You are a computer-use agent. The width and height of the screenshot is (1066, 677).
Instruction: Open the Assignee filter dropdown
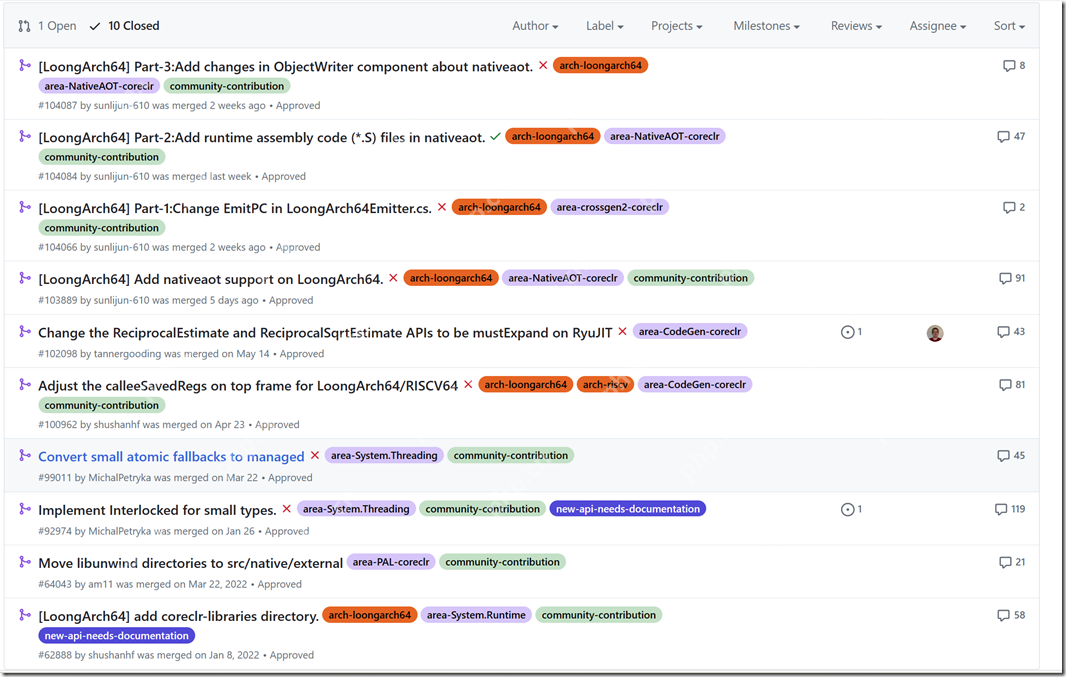pyautogui.click(x=937, y=25)
